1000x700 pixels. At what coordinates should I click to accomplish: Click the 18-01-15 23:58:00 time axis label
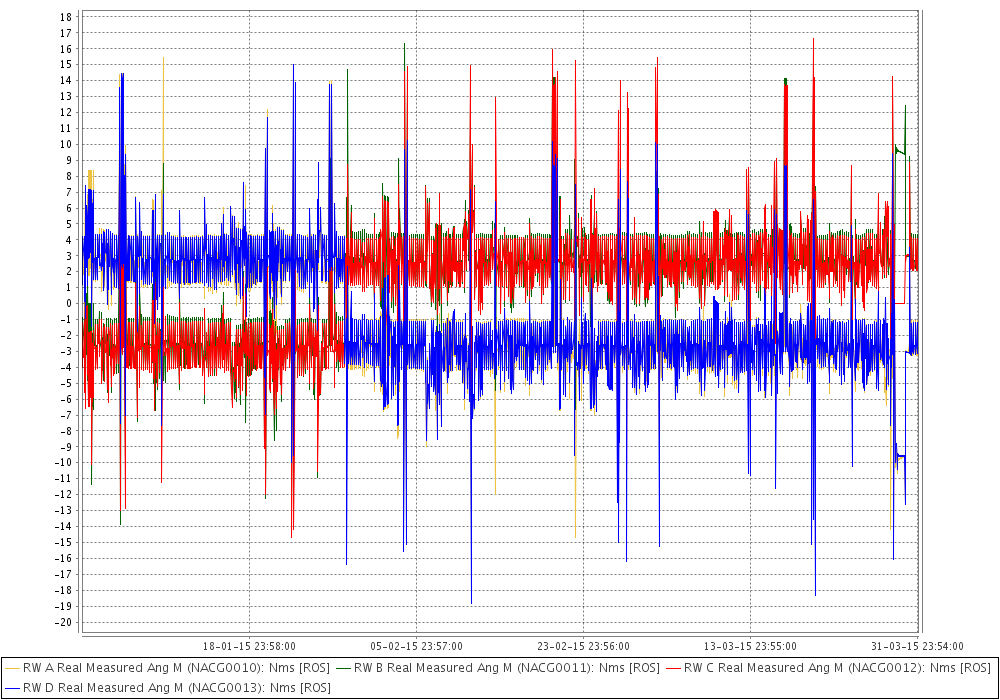pos(249,646)
